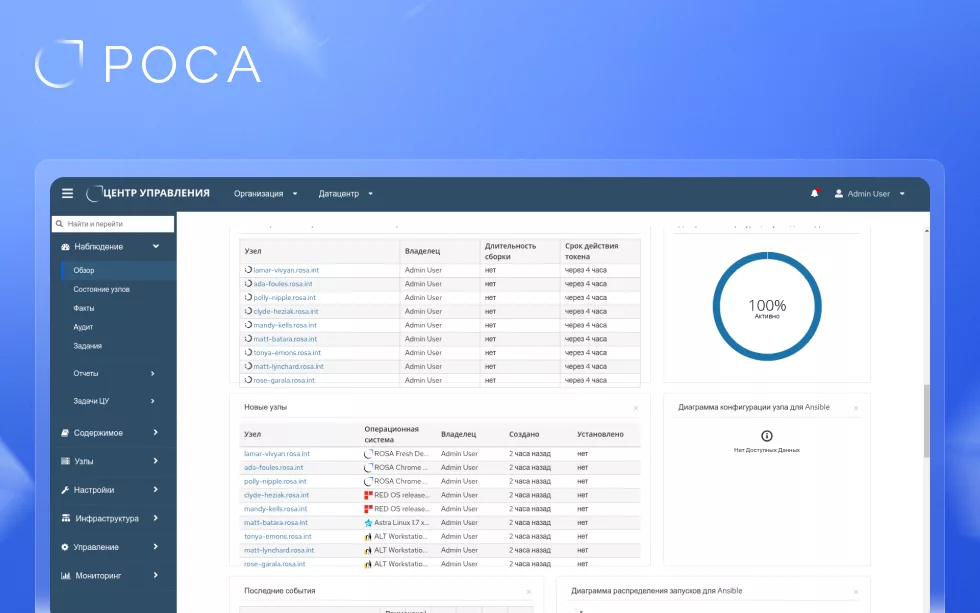This screenshot has width=980, height=613.
Task: Click the Операционная система column header
Action: click(x=391, y=434)
